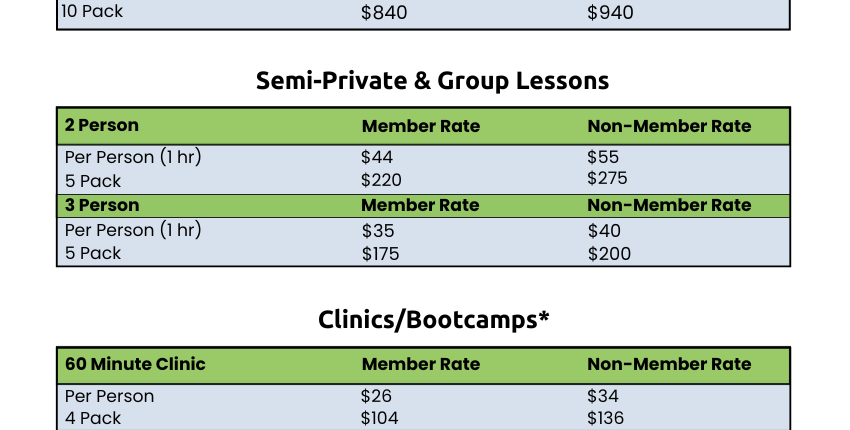
Task: Select the $840 10 Pack price
Action: [384, 12]
